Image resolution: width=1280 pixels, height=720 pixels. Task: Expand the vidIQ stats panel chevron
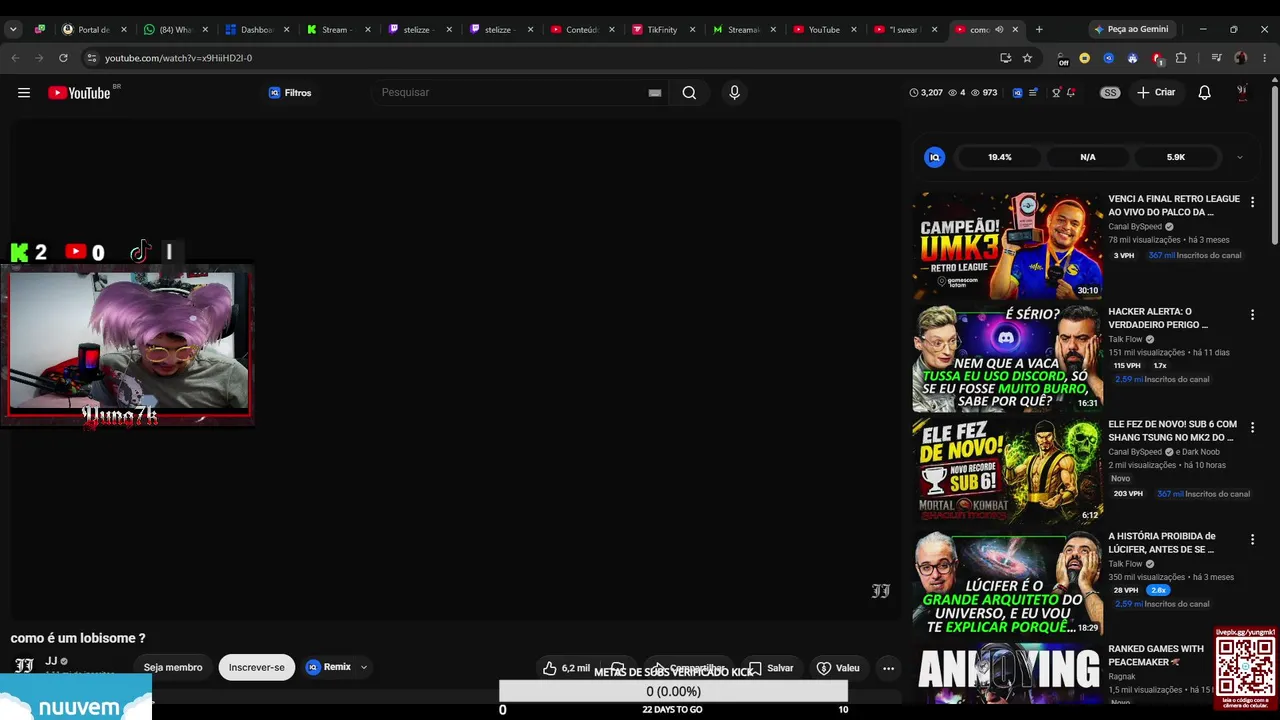coord(1240,157)
